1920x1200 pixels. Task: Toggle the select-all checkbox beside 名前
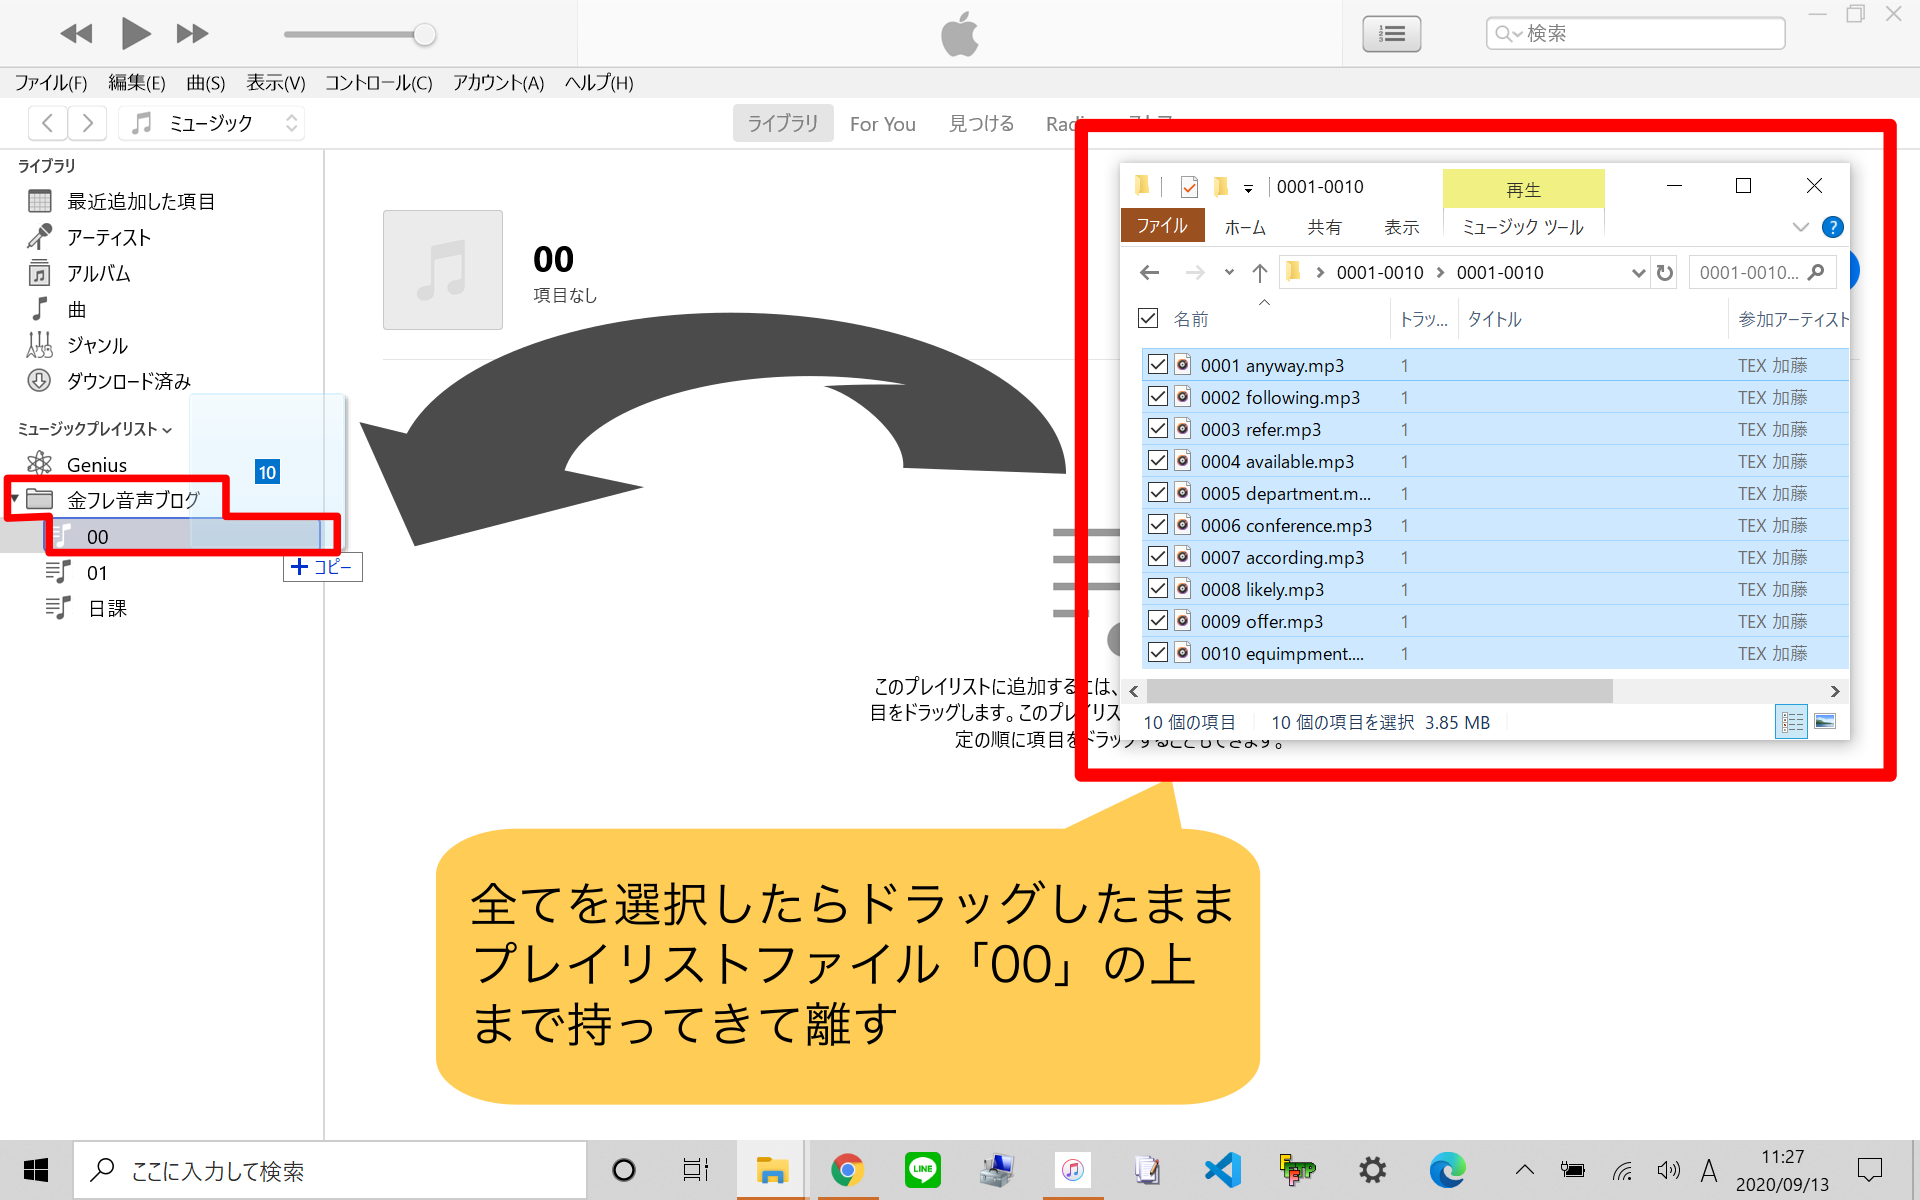(x=1148, y=318)
